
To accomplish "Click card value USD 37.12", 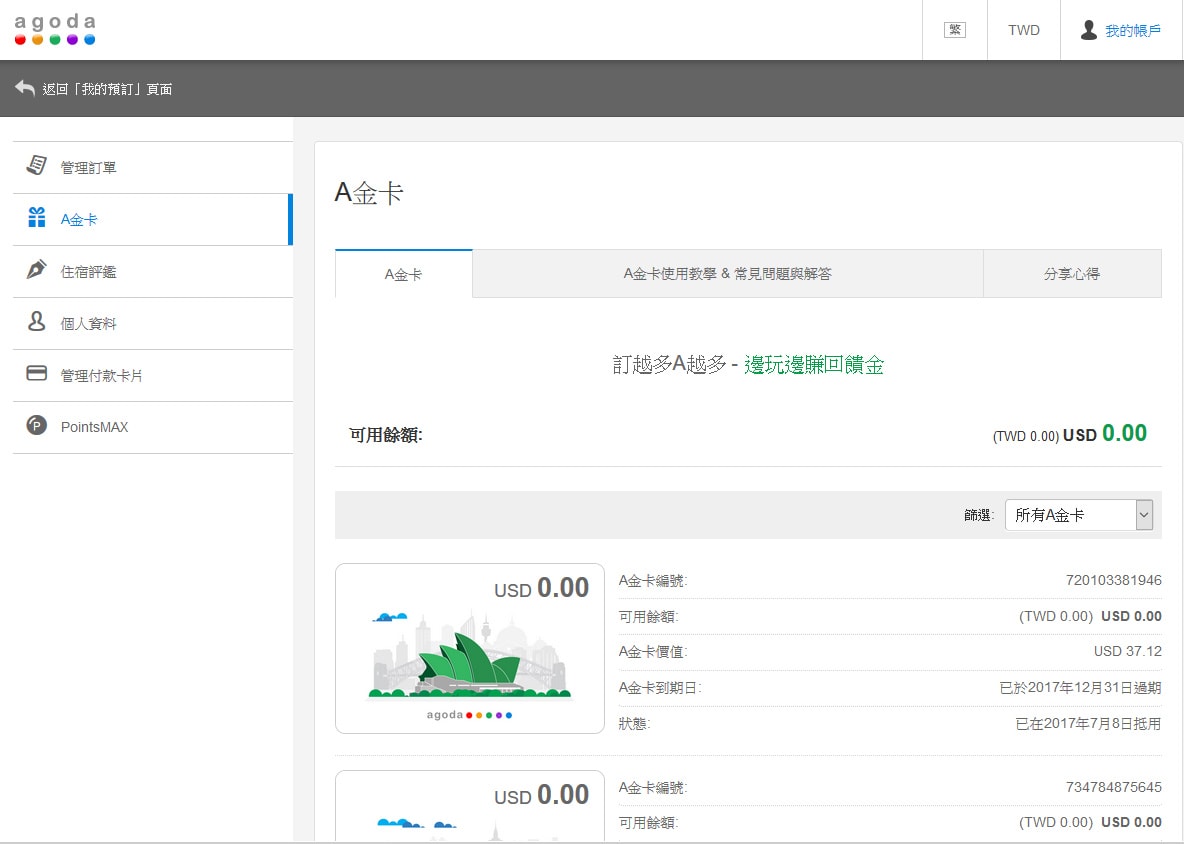I will coord(1127,651).
